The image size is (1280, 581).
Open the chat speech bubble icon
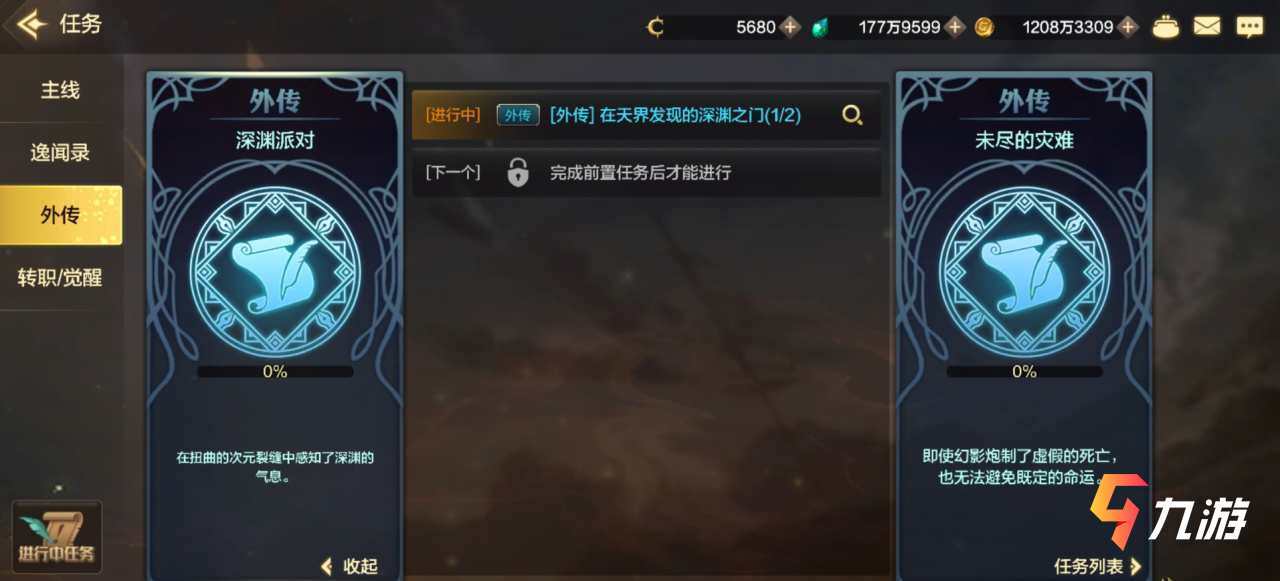[1249, 27]
